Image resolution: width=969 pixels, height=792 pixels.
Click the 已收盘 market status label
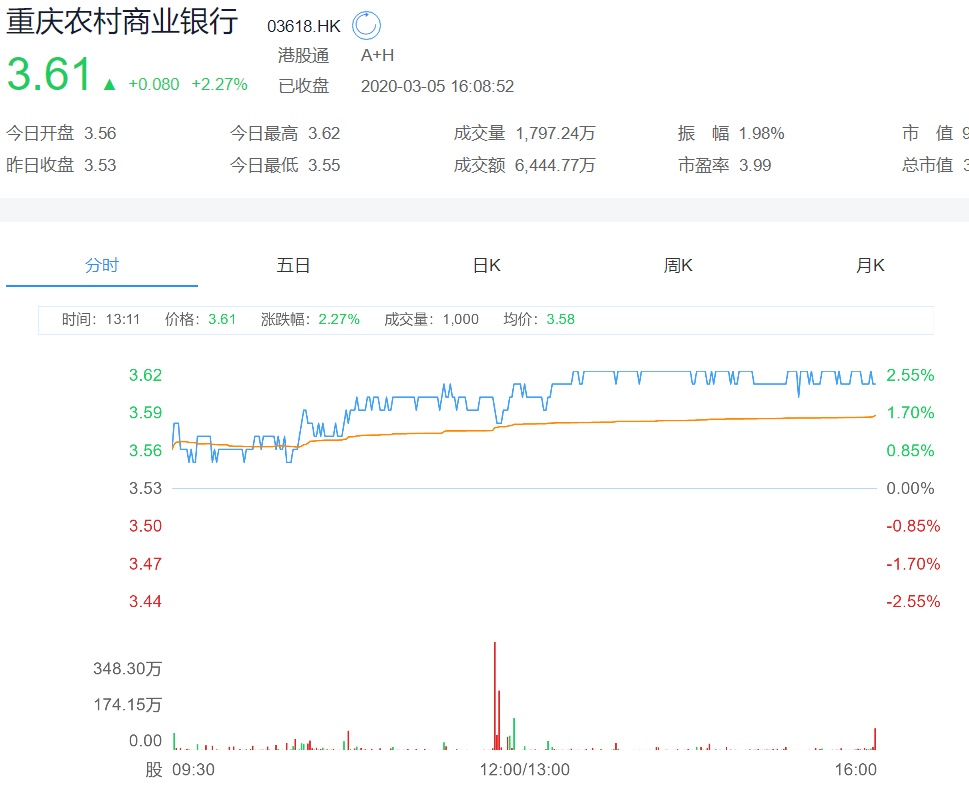pyautogui.click(x=304, y=86)
